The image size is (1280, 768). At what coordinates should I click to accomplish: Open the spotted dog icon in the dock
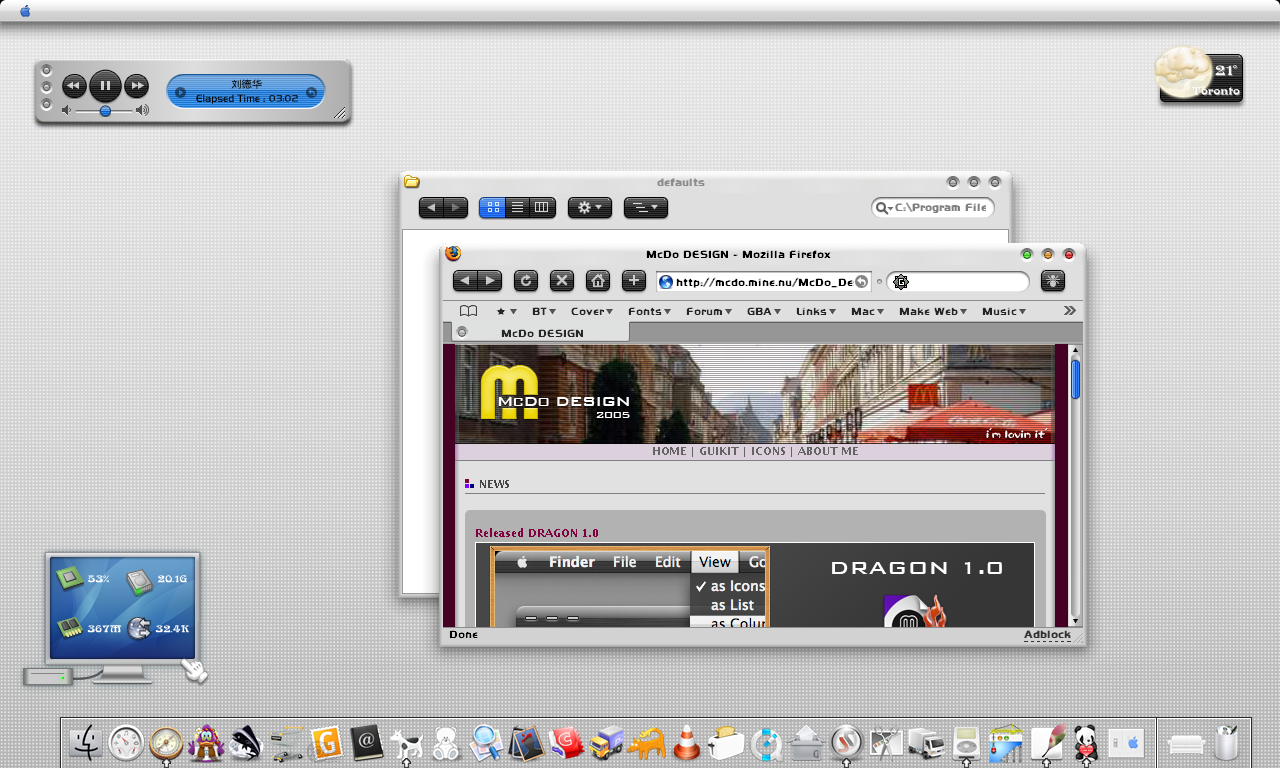pos(407,743)
